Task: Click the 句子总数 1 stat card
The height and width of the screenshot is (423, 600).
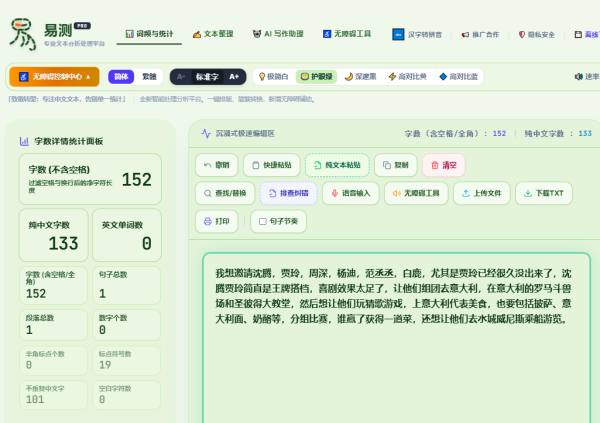Action: point(127,285)
